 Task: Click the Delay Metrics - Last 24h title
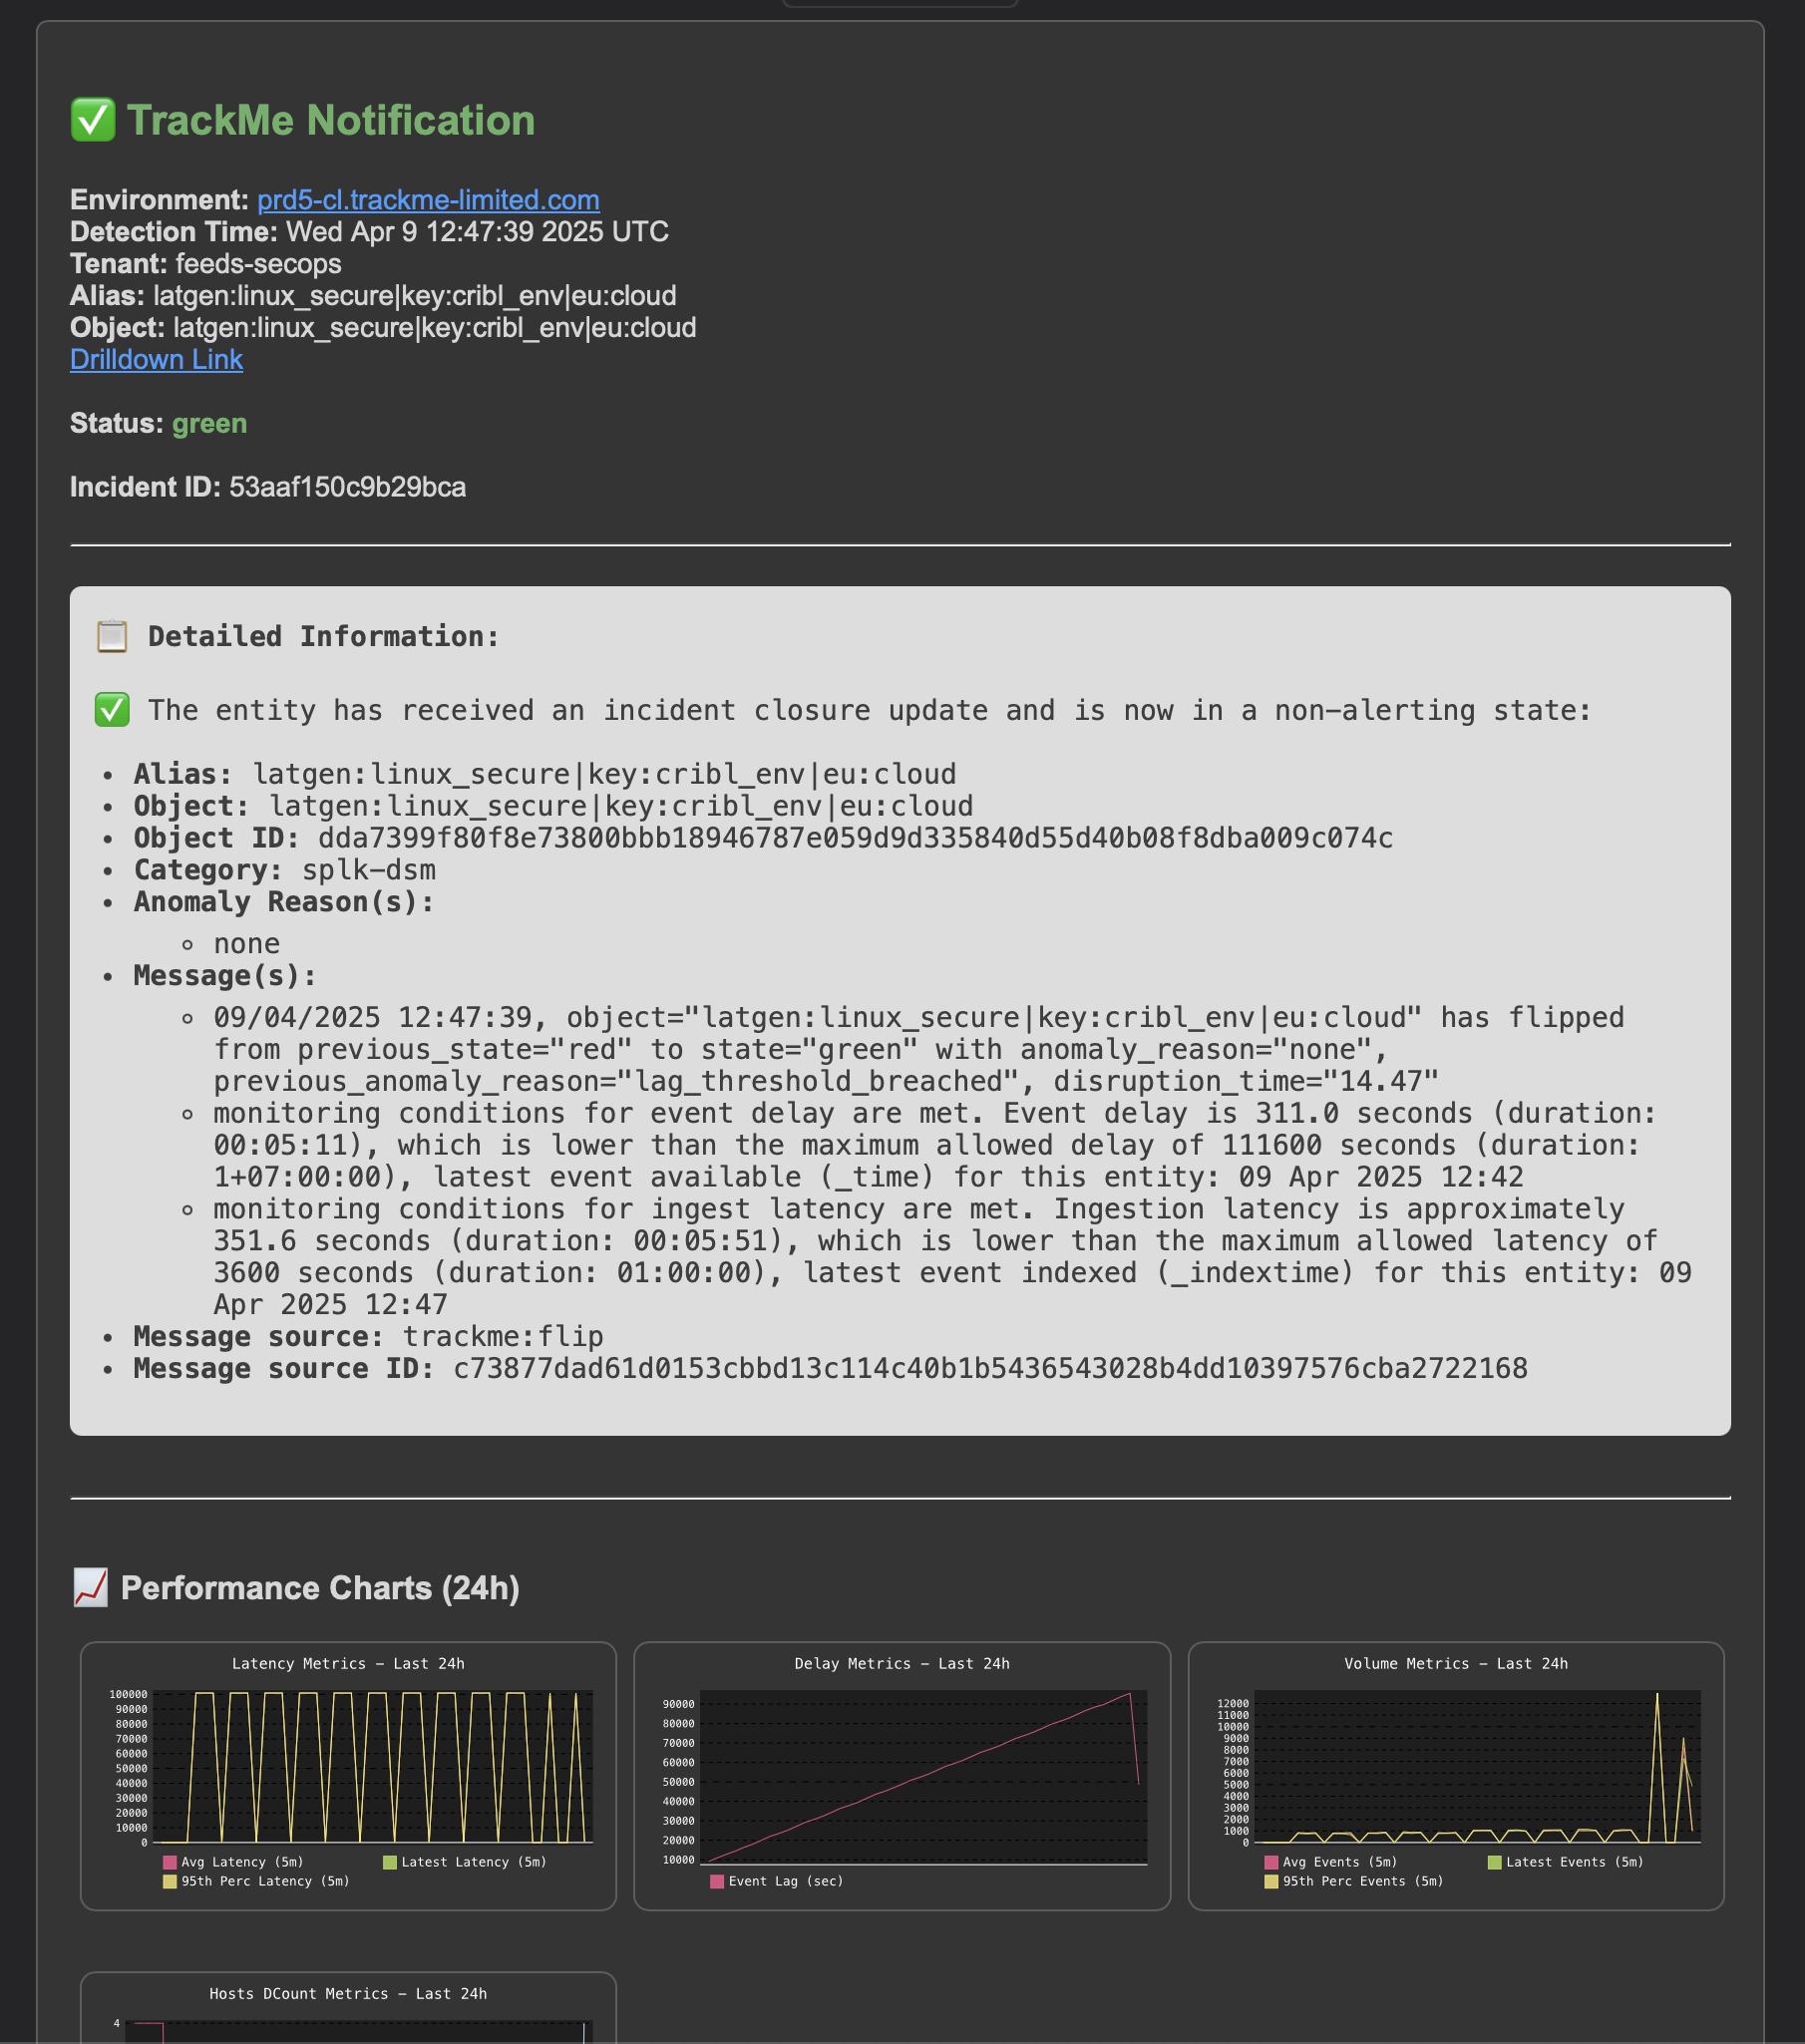tap(902, 1664)
